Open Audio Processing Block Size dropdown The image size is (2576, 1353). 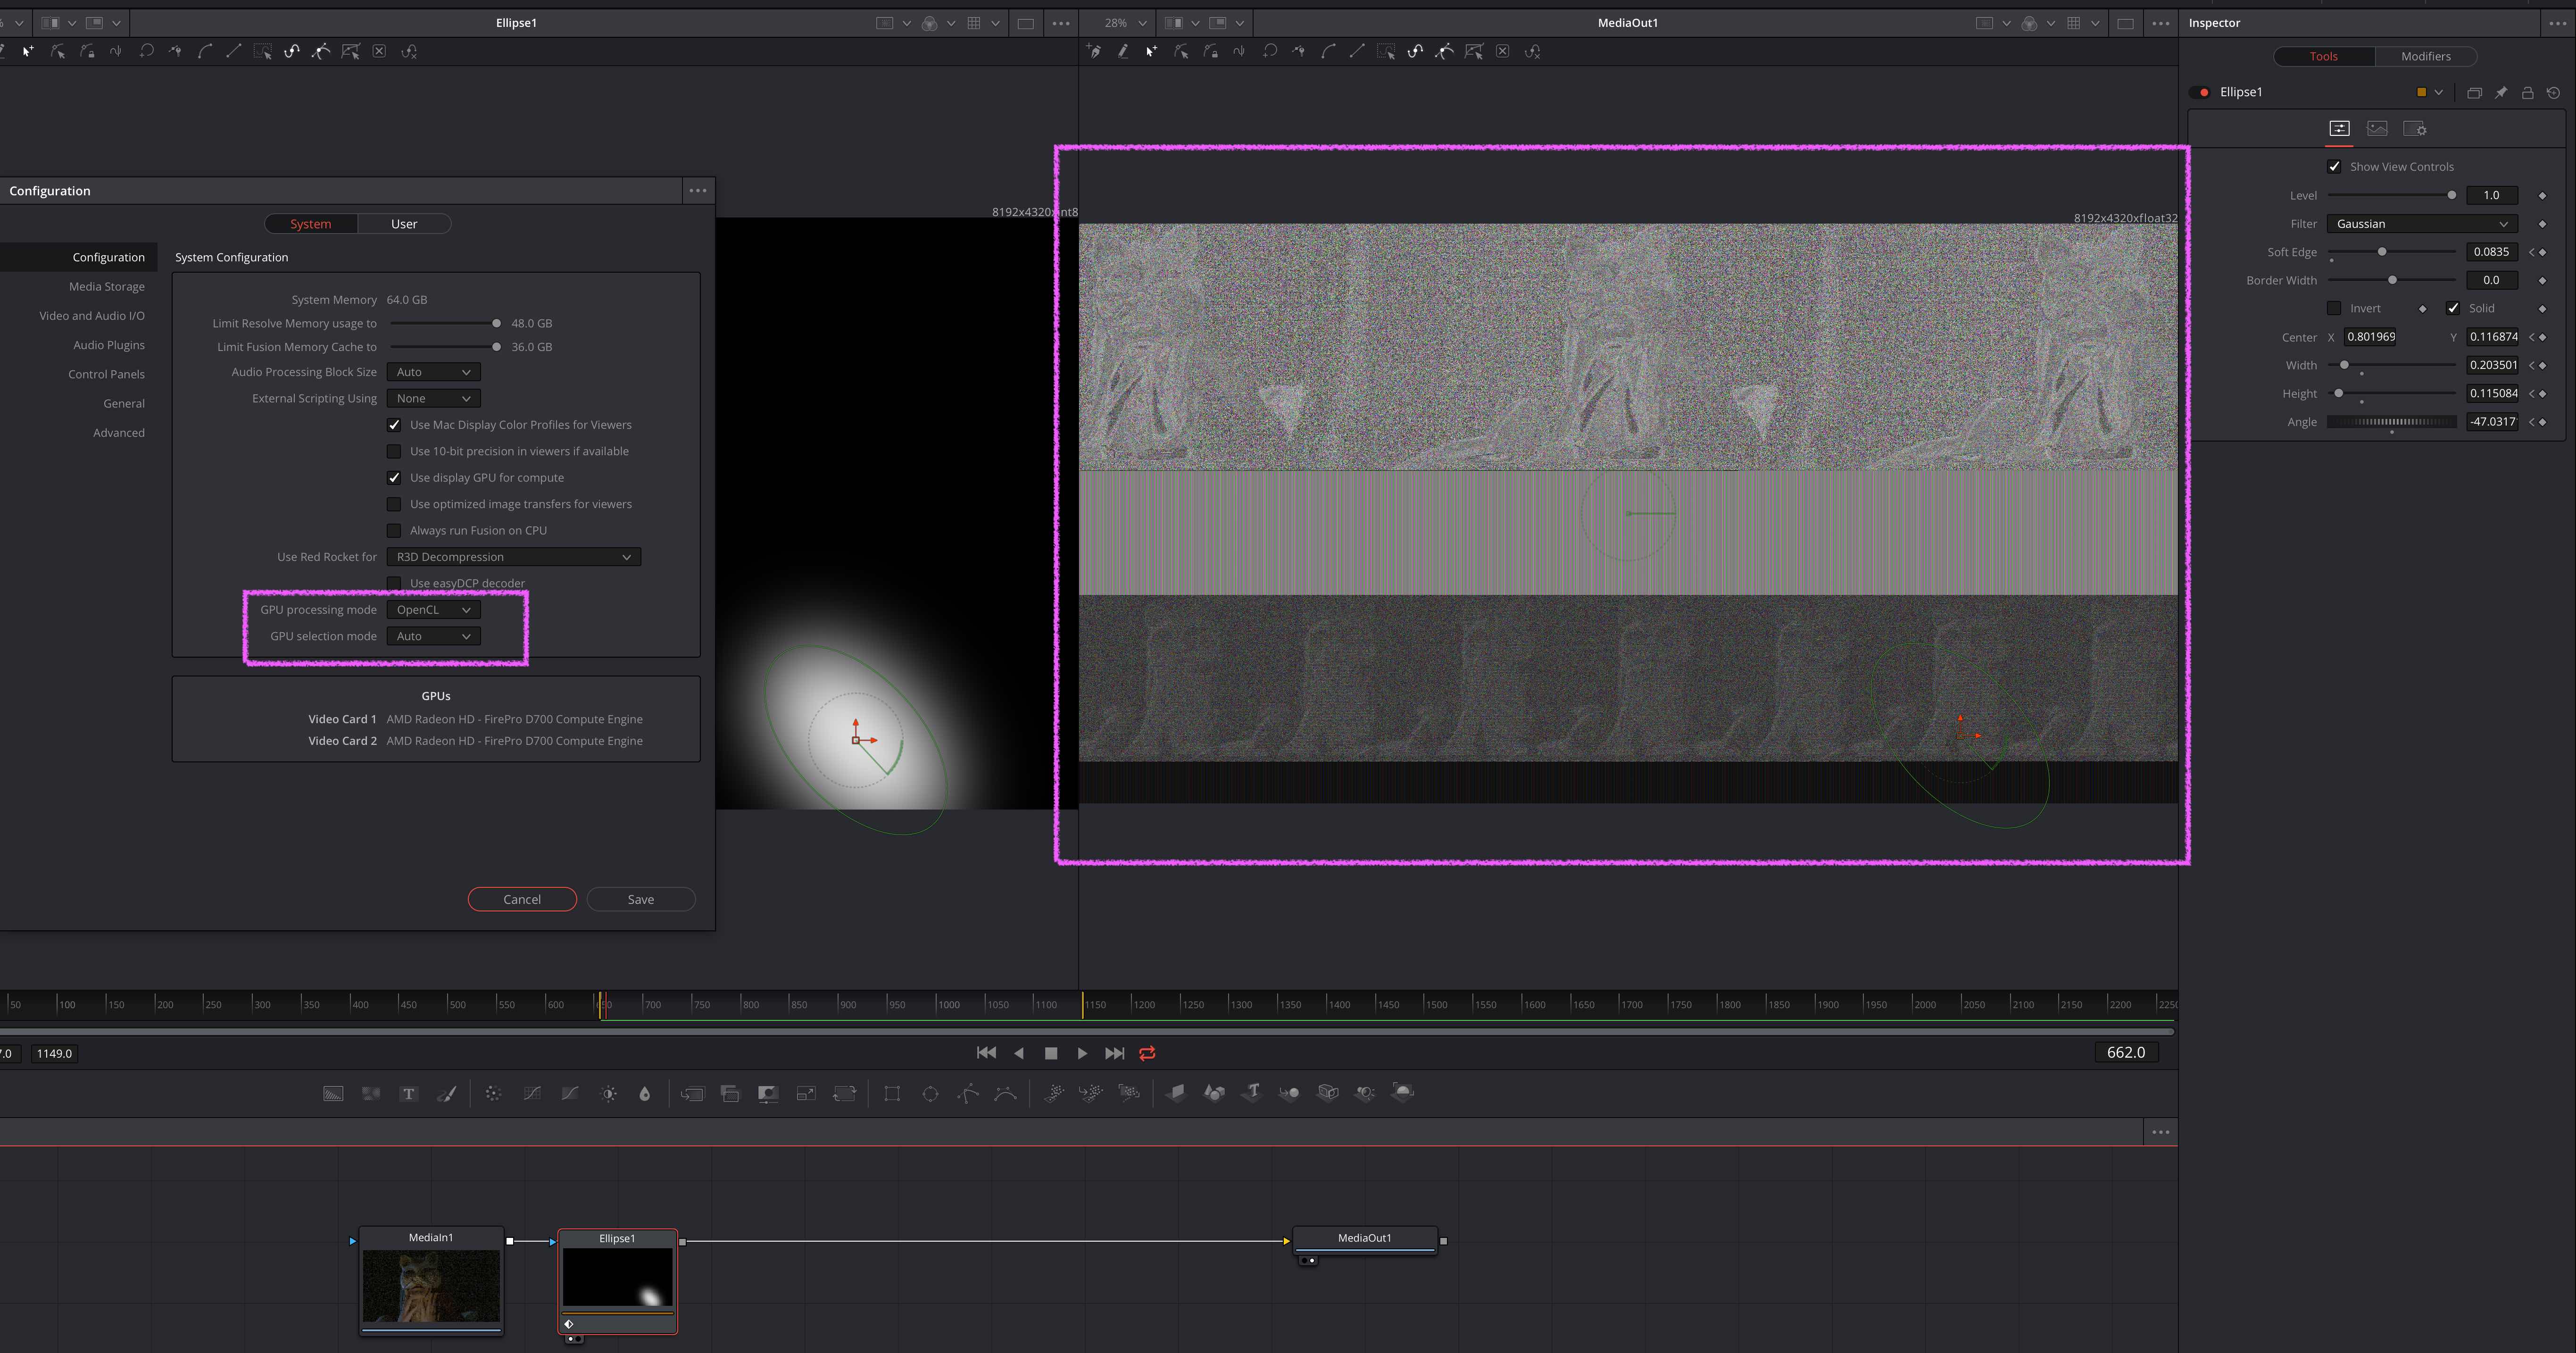(433, 372)
